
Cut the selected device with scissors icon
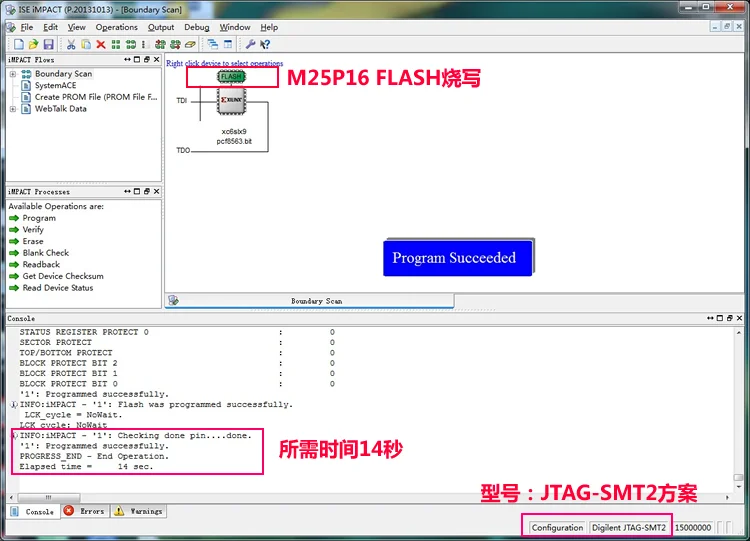(71, 44)
